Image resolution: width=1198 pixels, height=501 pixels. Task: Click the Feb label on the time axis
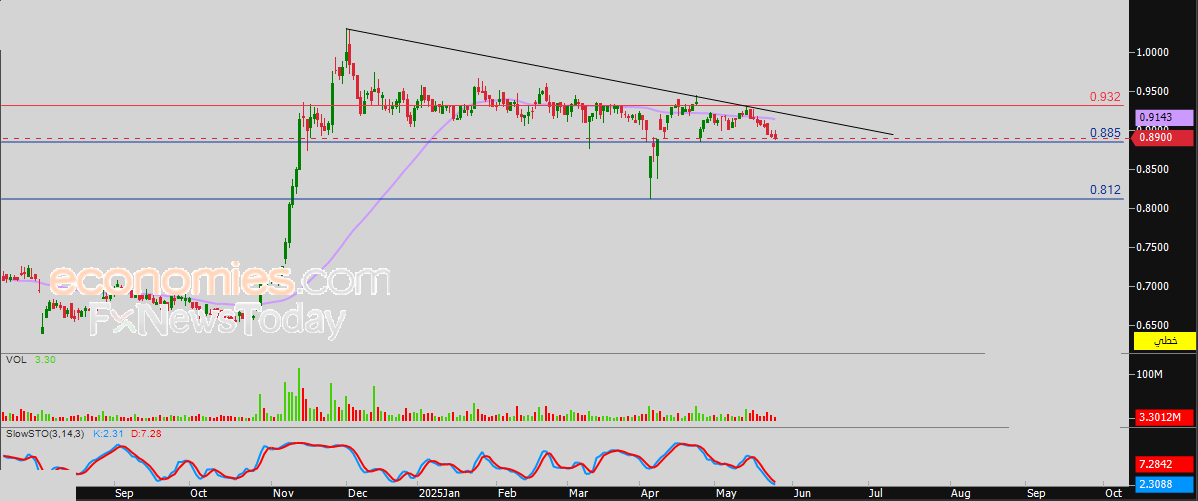point(507,493)
